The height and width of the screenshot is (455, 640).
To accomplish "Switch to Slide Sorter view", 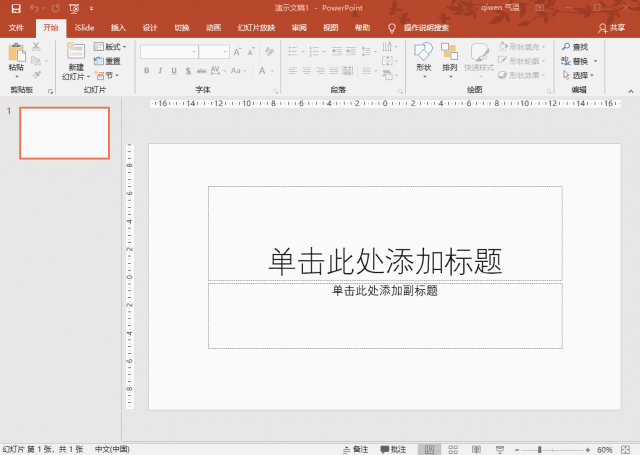I will pos(453,449).
